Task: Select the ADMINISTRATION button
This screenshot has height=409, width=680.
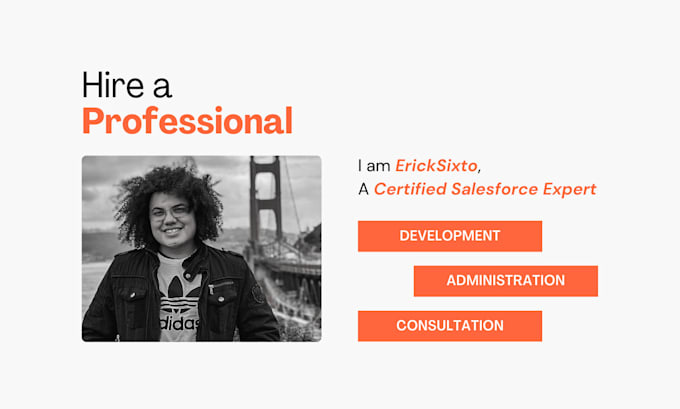Action: pyautogui.click(x=505, y=281)
